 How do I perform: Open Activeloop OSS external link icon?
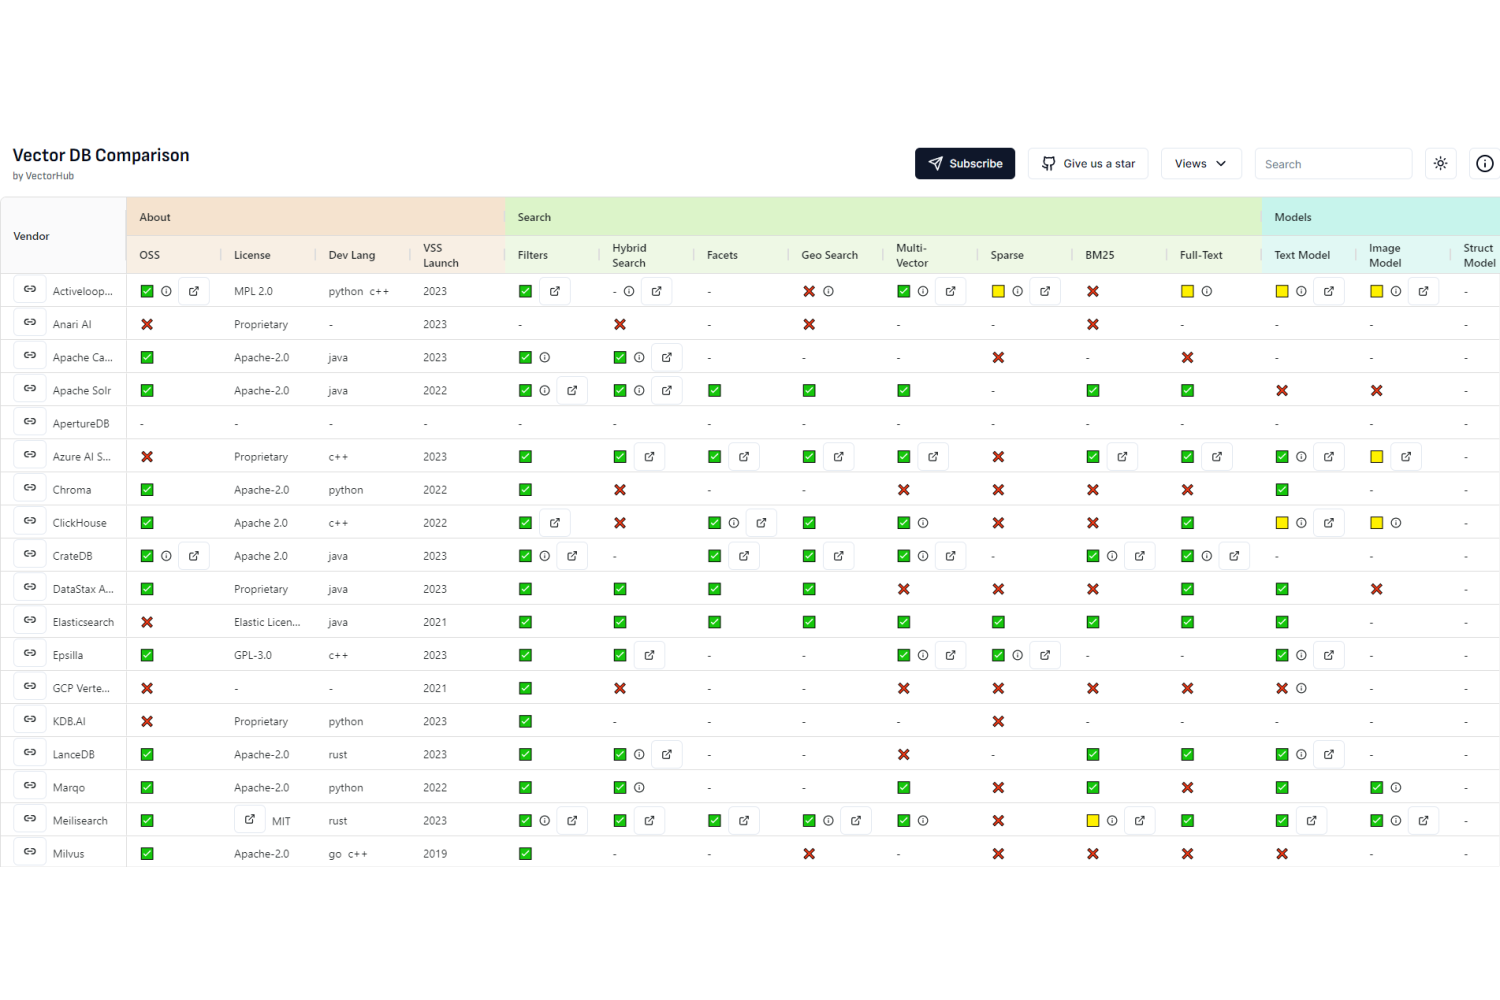pyautogui.click(x=194, y=291)
